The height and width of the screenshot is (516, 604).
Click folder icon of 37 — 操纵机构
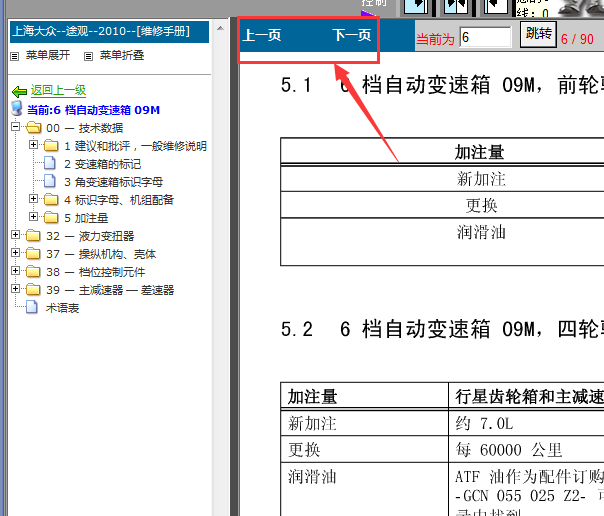(x=33, y=253)
